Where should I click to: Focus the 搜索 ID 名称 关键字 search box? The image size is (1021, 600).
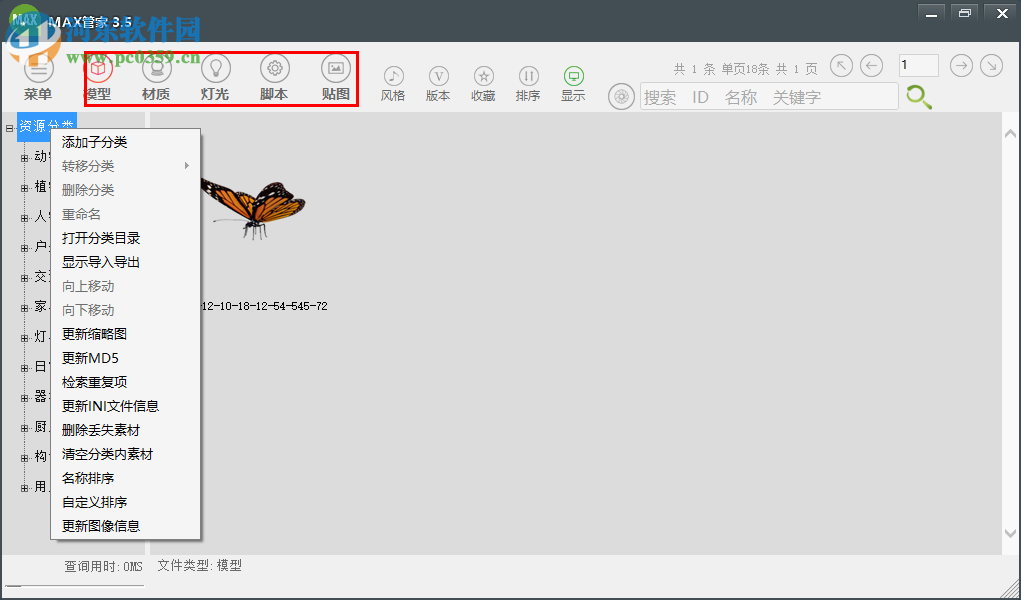point(769,97)
